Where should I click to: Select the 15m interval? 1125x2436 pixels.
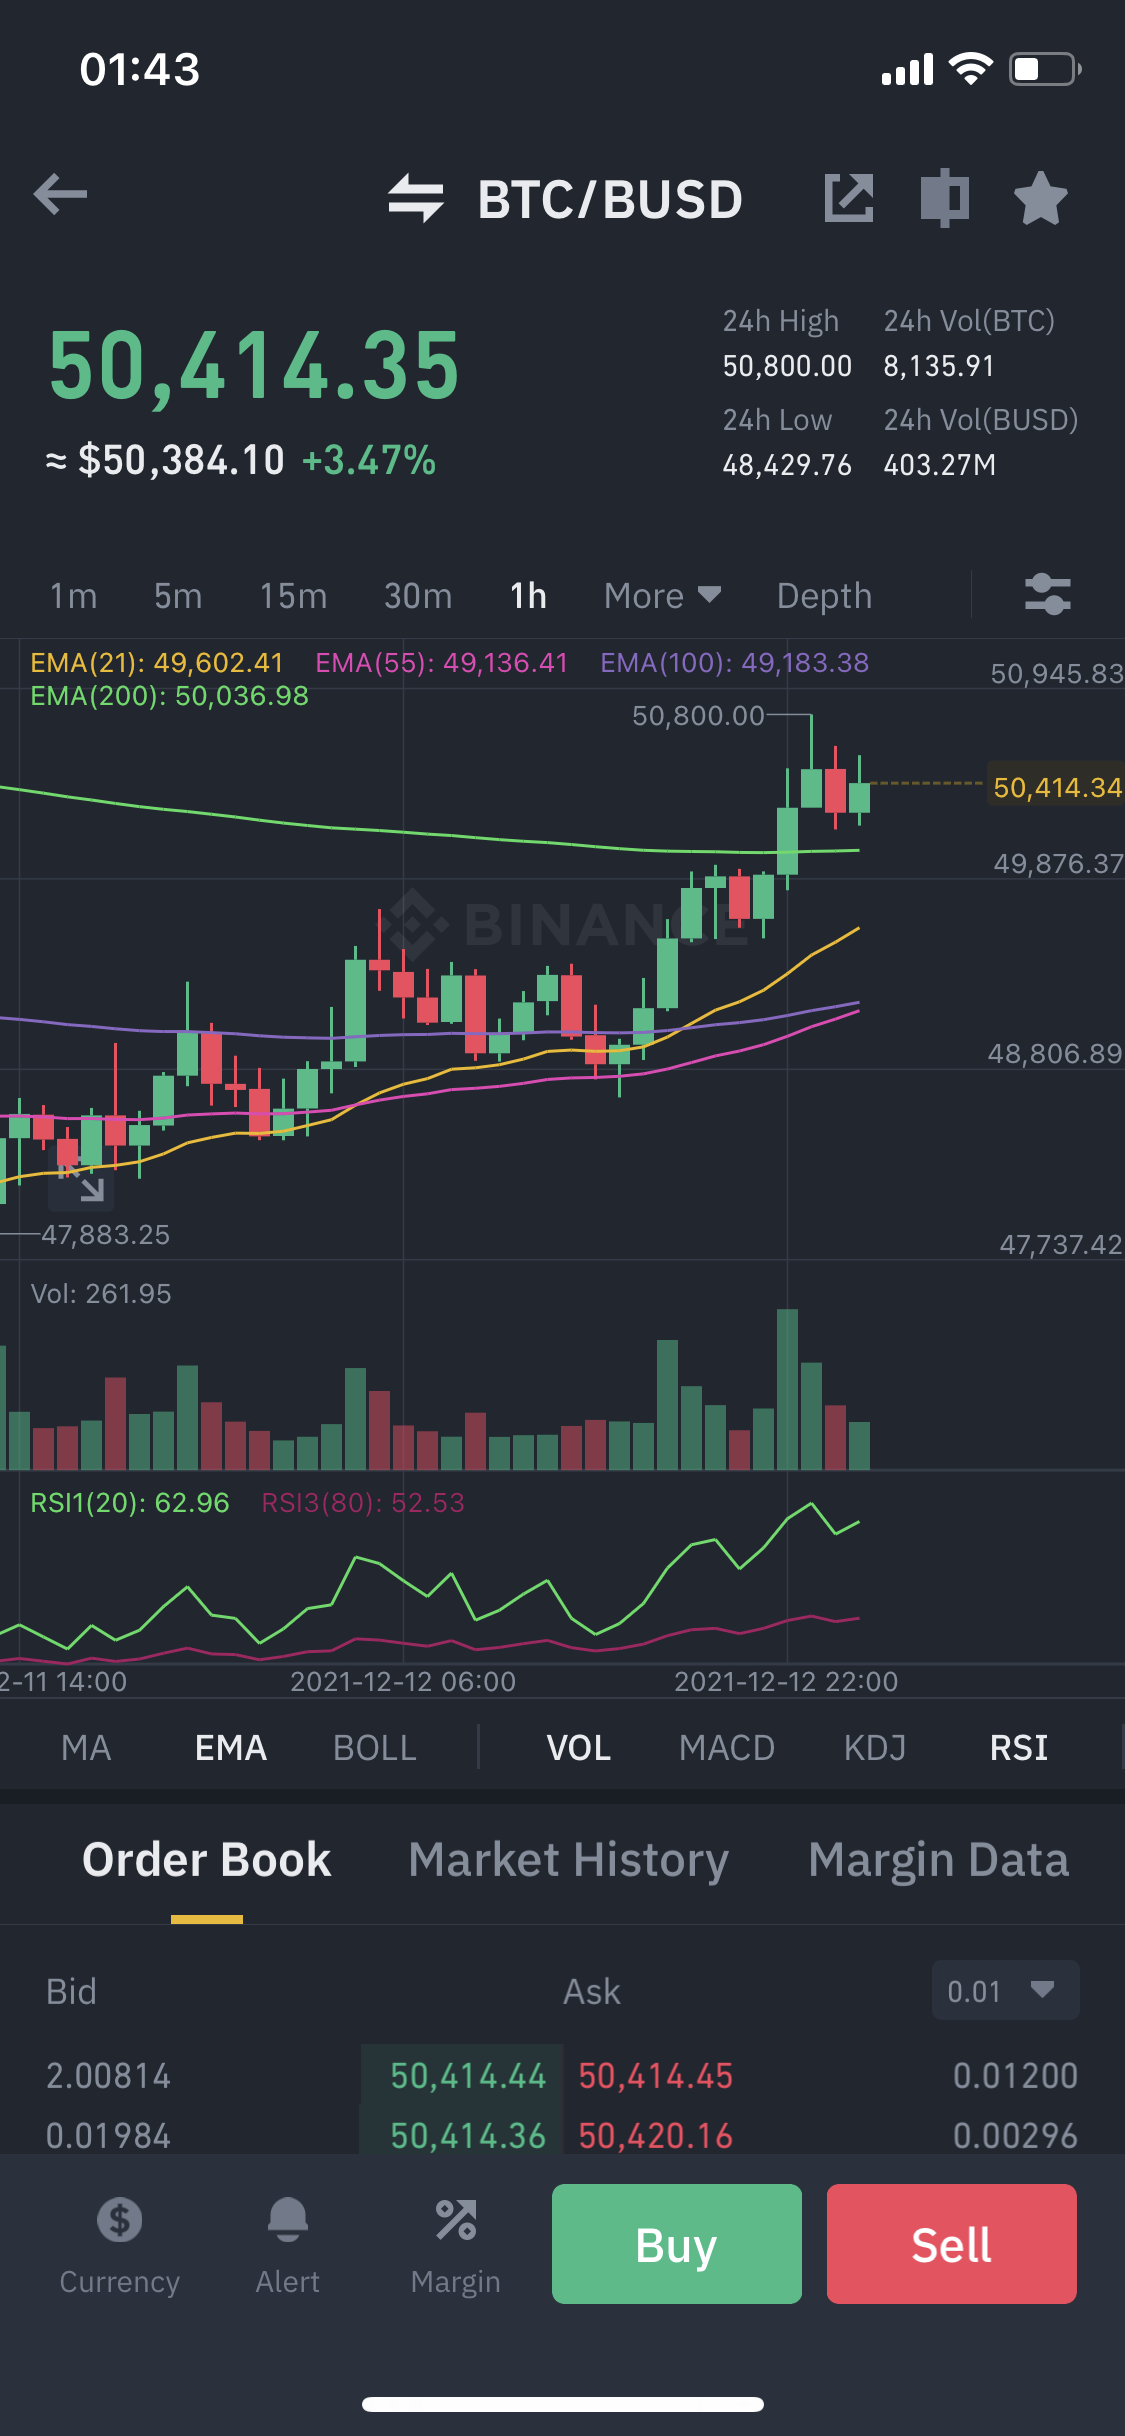tap(293, 596)
